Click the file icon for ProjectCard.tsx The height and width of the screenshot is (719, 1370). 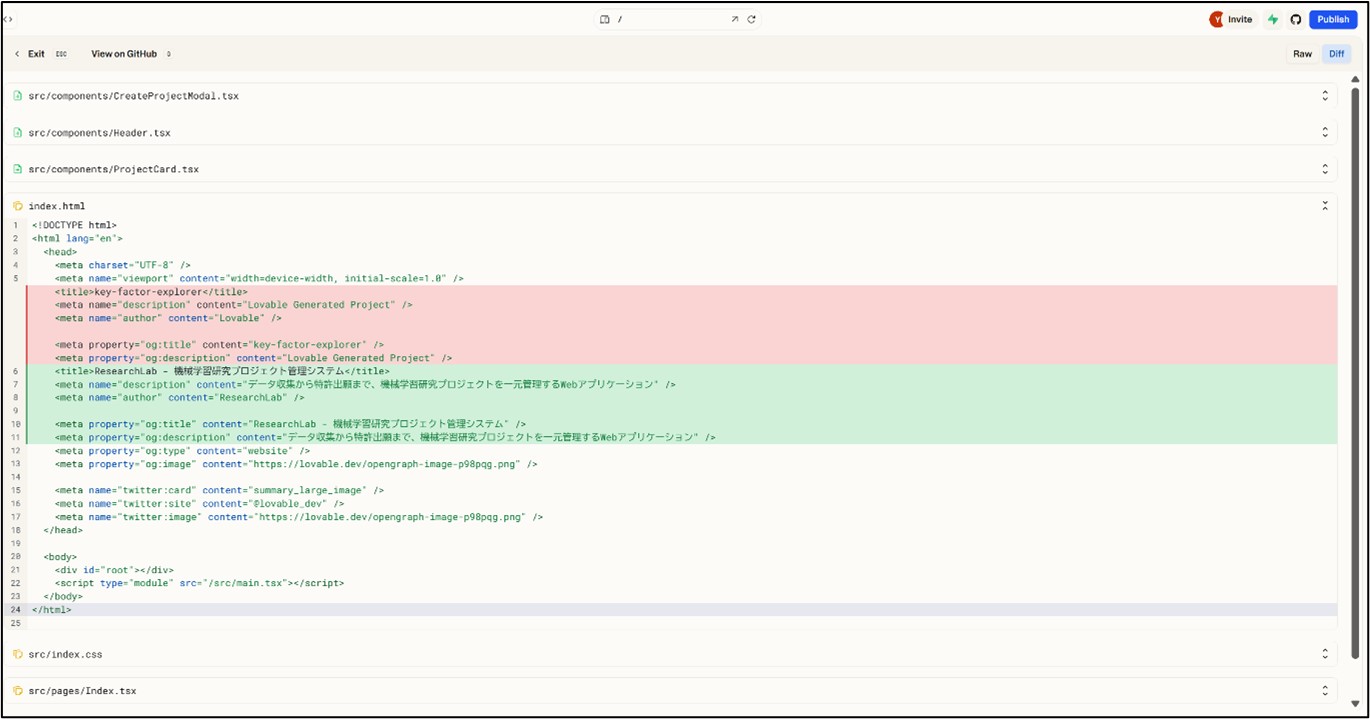18,169
